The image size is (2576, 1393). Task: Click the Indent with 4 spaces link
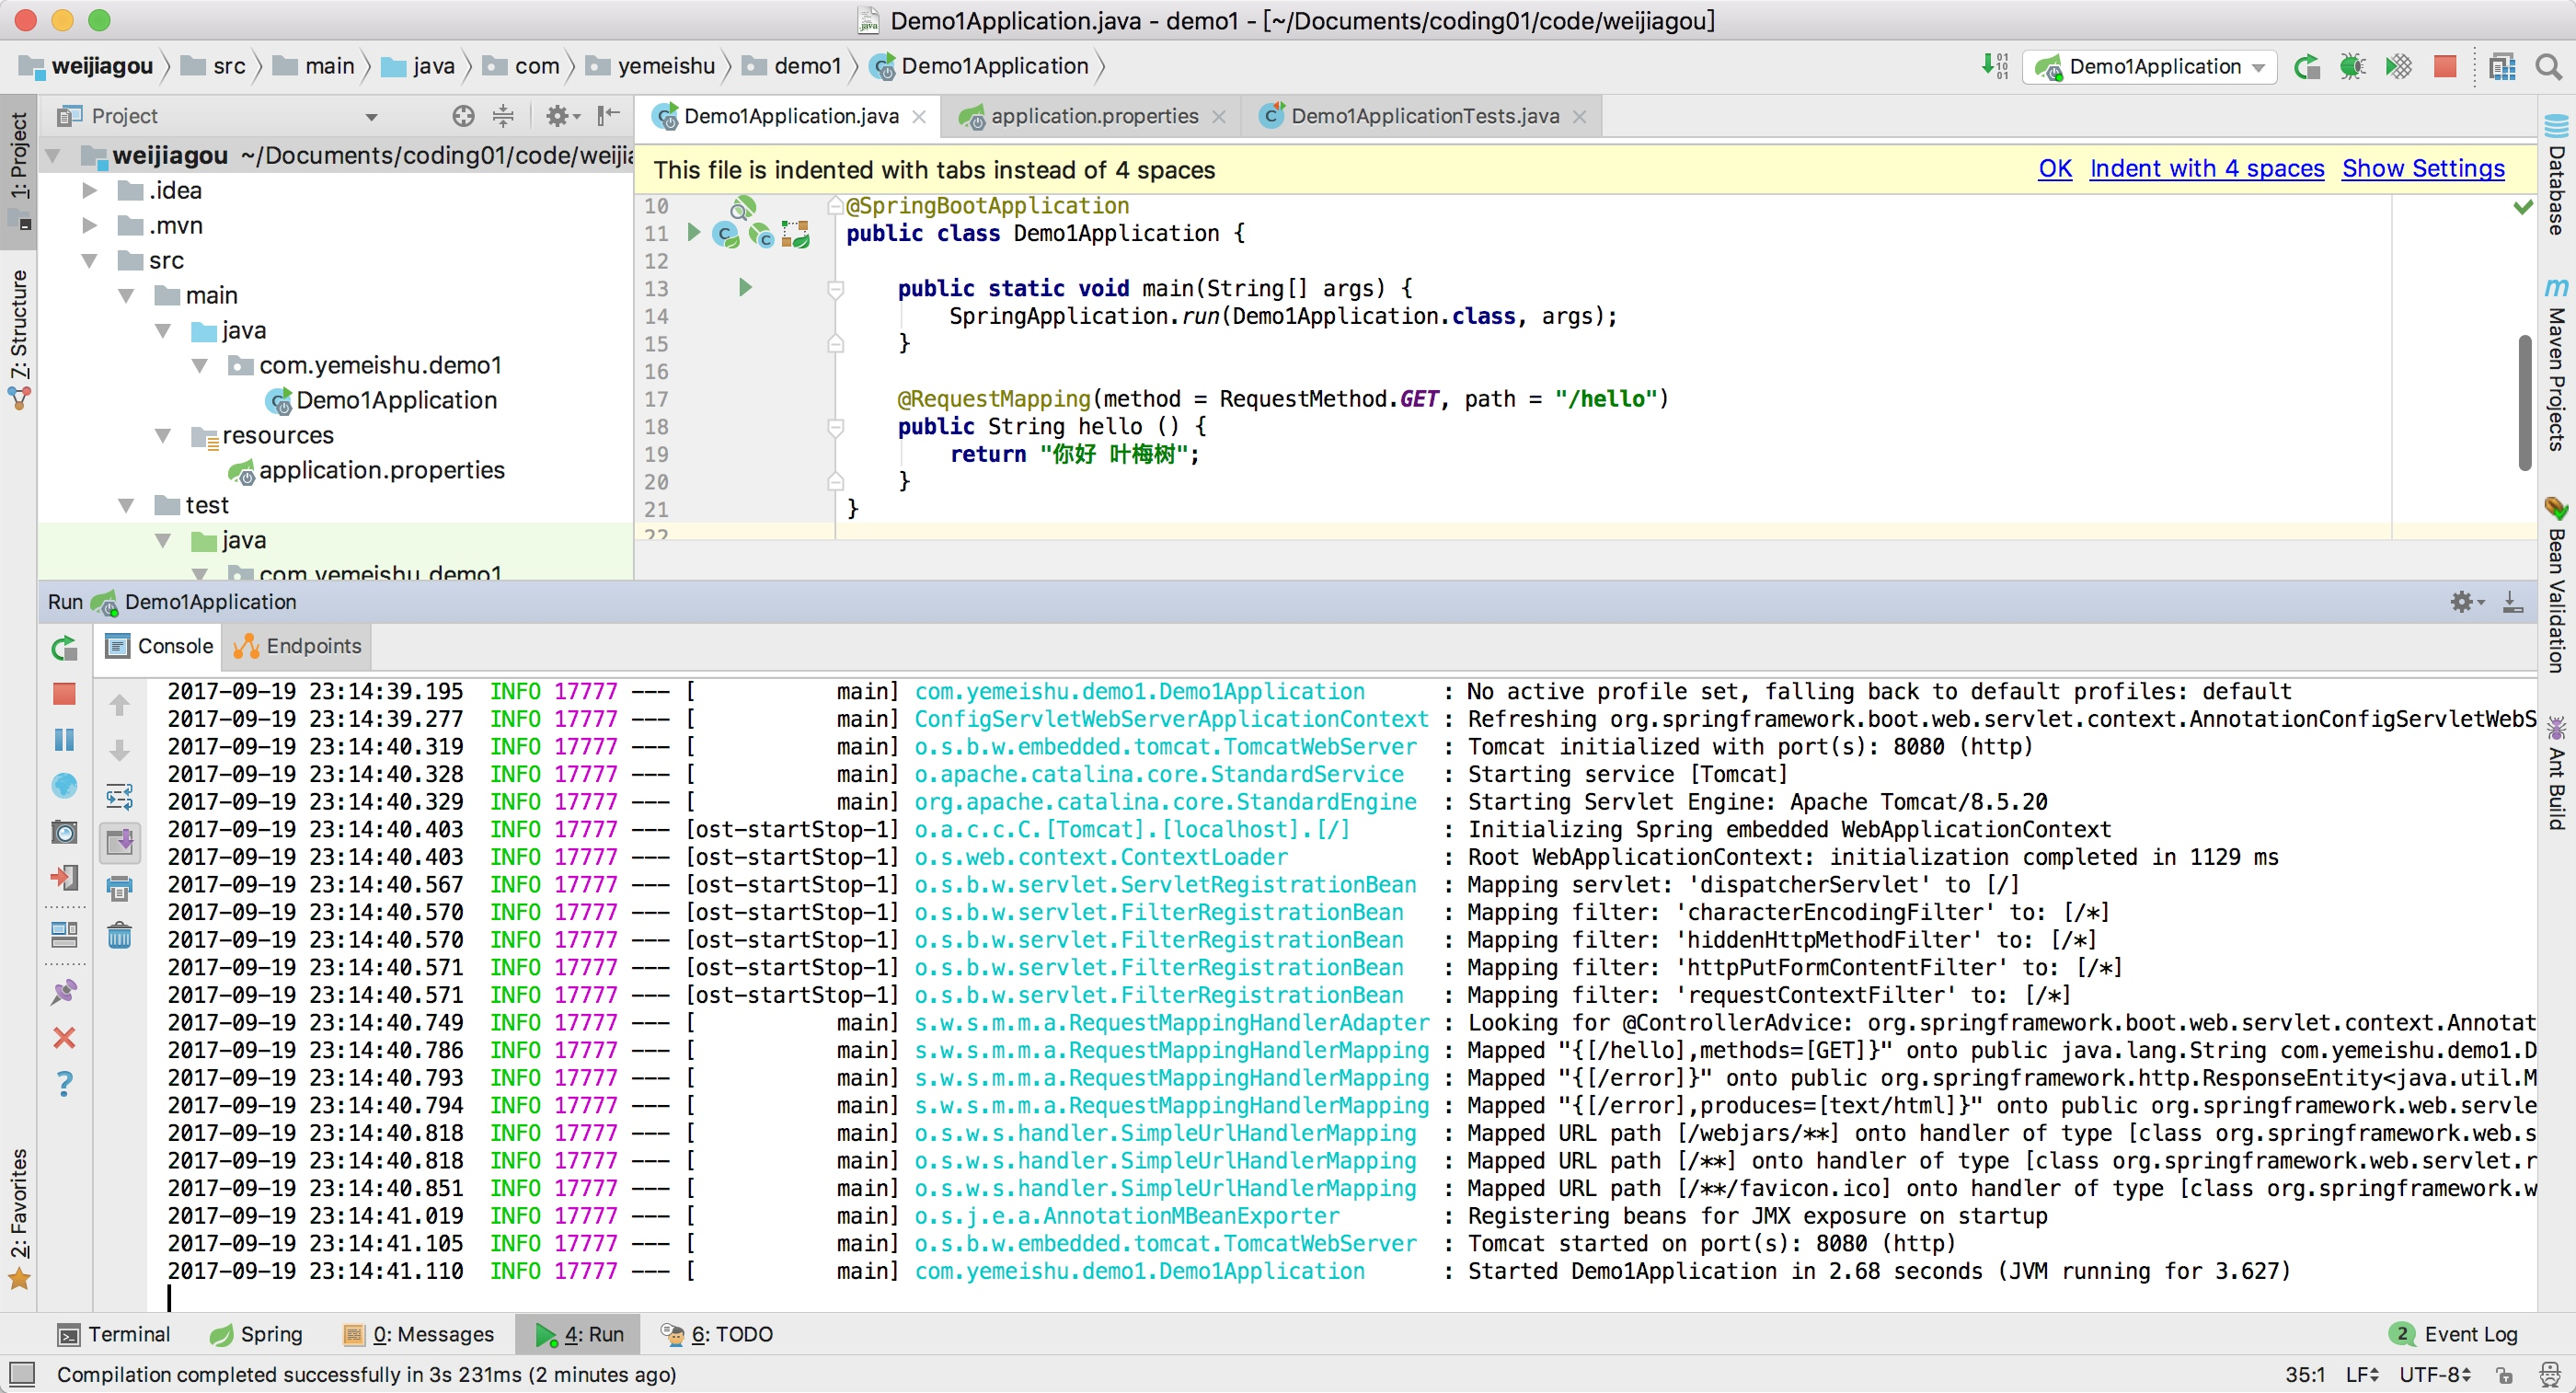2206,169
